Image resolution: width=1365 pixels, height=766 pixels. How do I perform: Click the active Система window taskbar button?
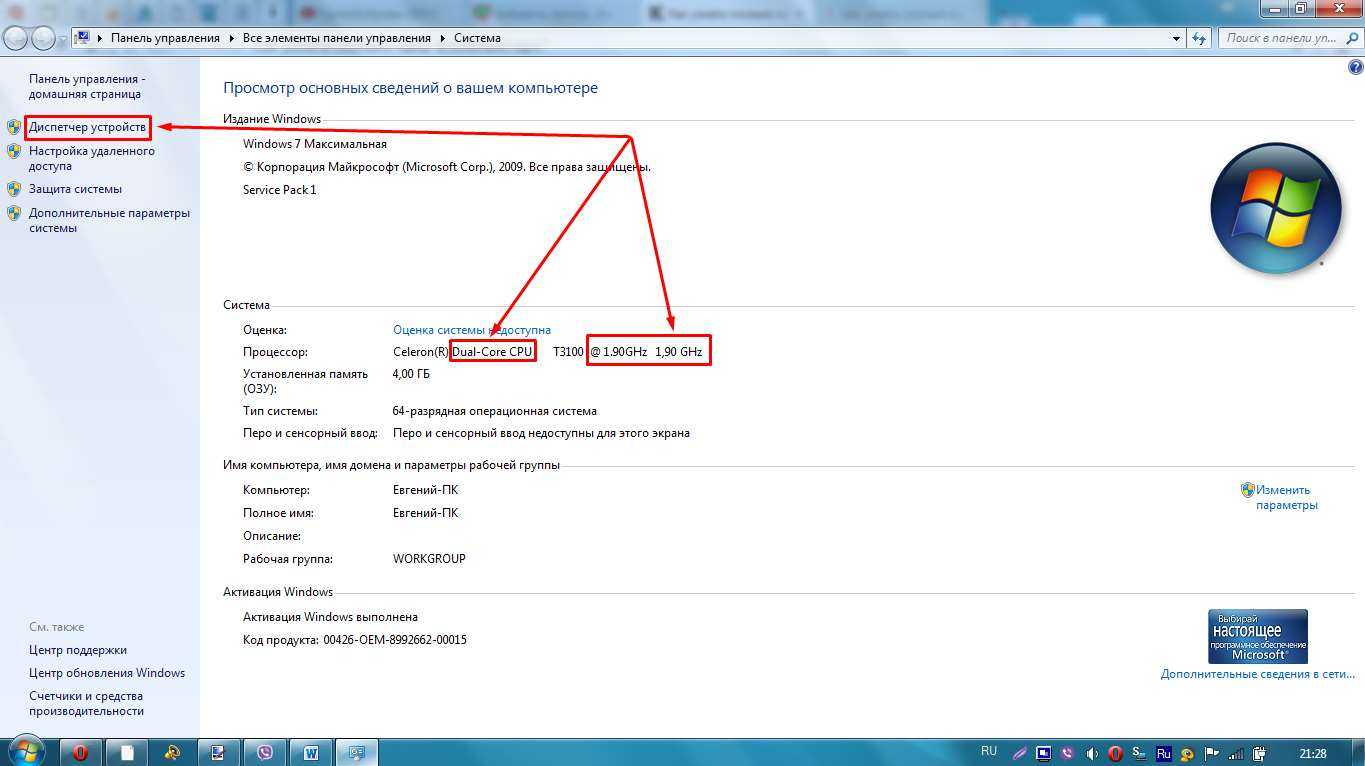click(x=357, y=752)
